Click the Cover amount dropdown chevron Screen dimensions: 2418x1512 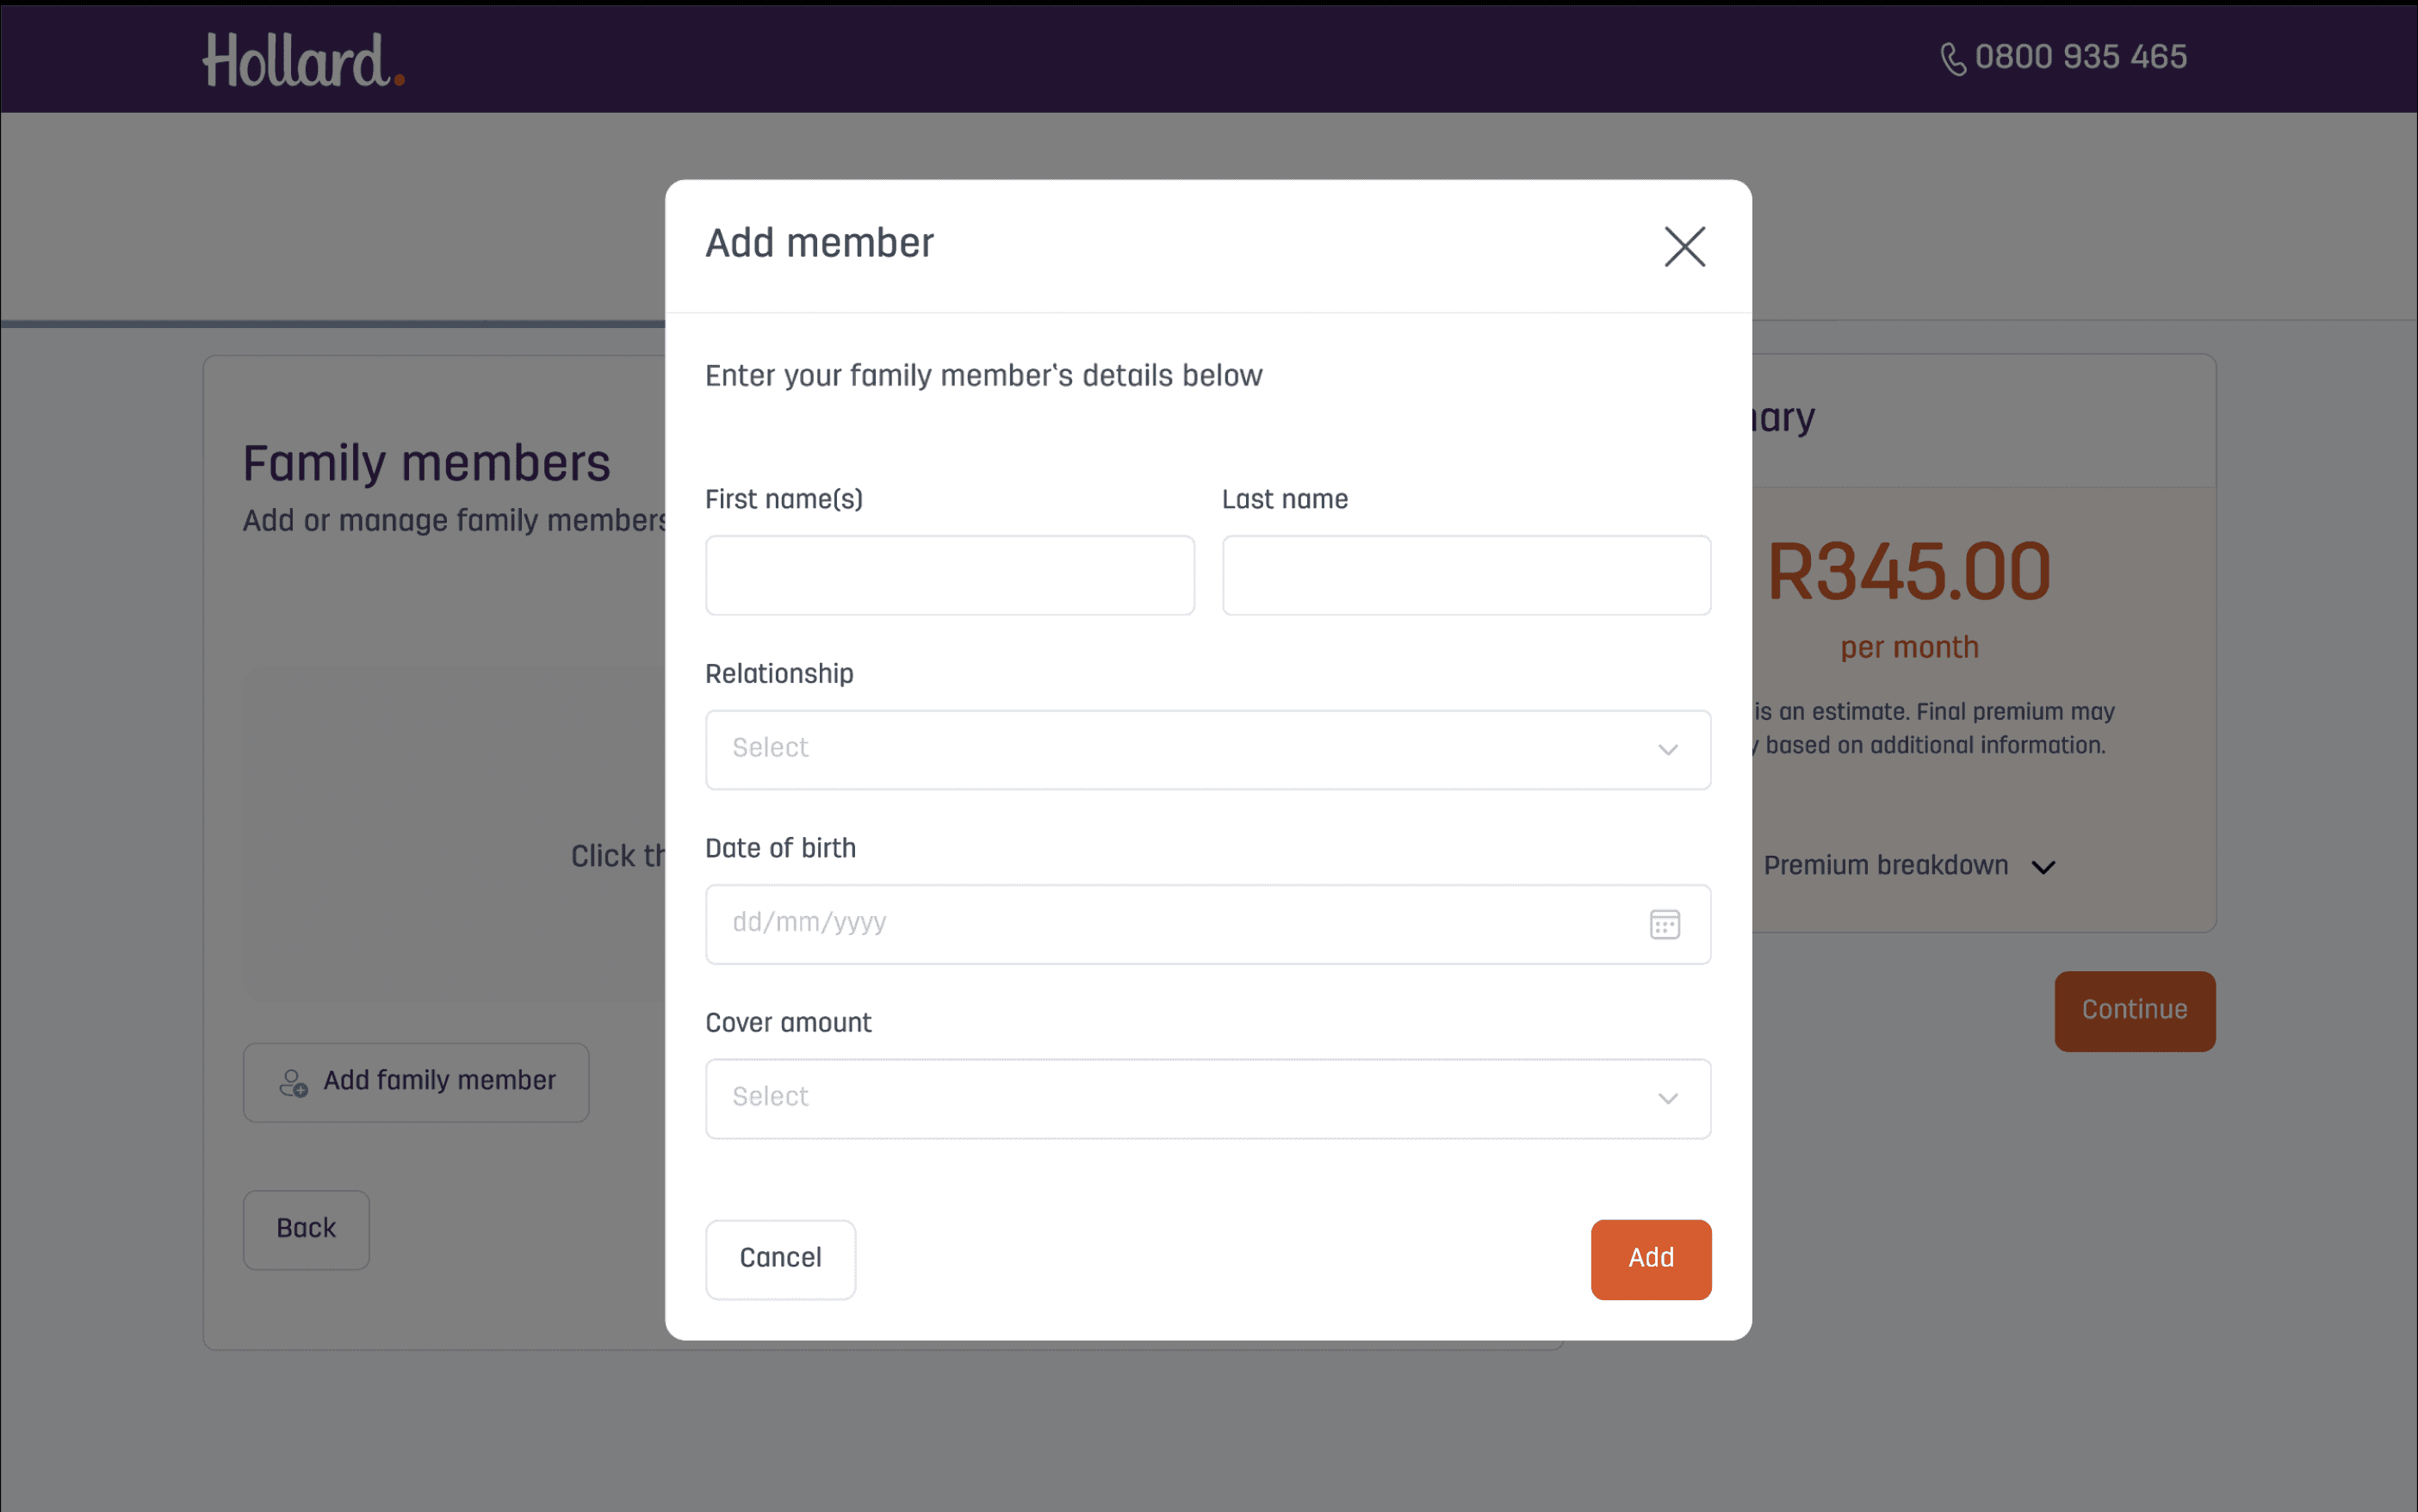pyautogui.click(x=1667, y=1099)
